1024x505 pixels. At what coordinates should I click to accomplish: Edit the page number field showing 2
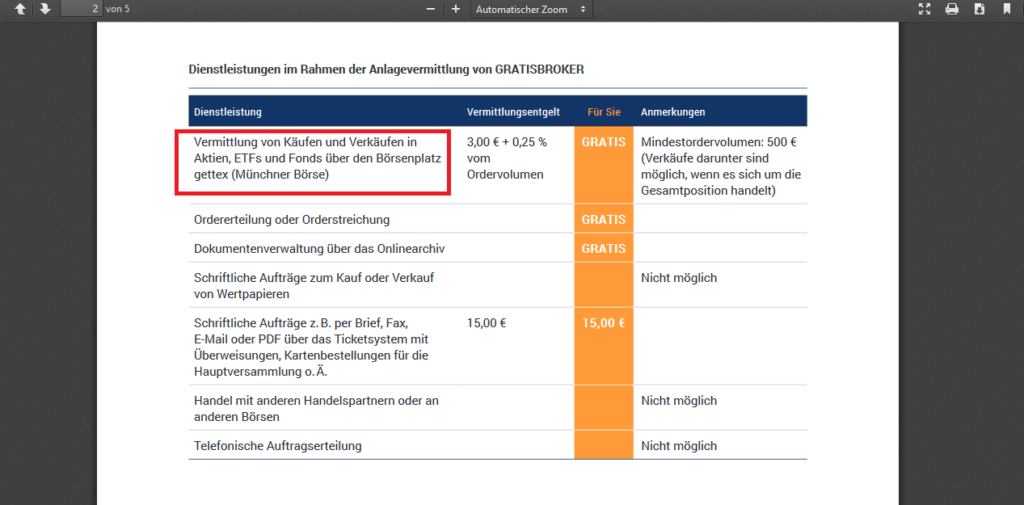[x=82, y=9]
